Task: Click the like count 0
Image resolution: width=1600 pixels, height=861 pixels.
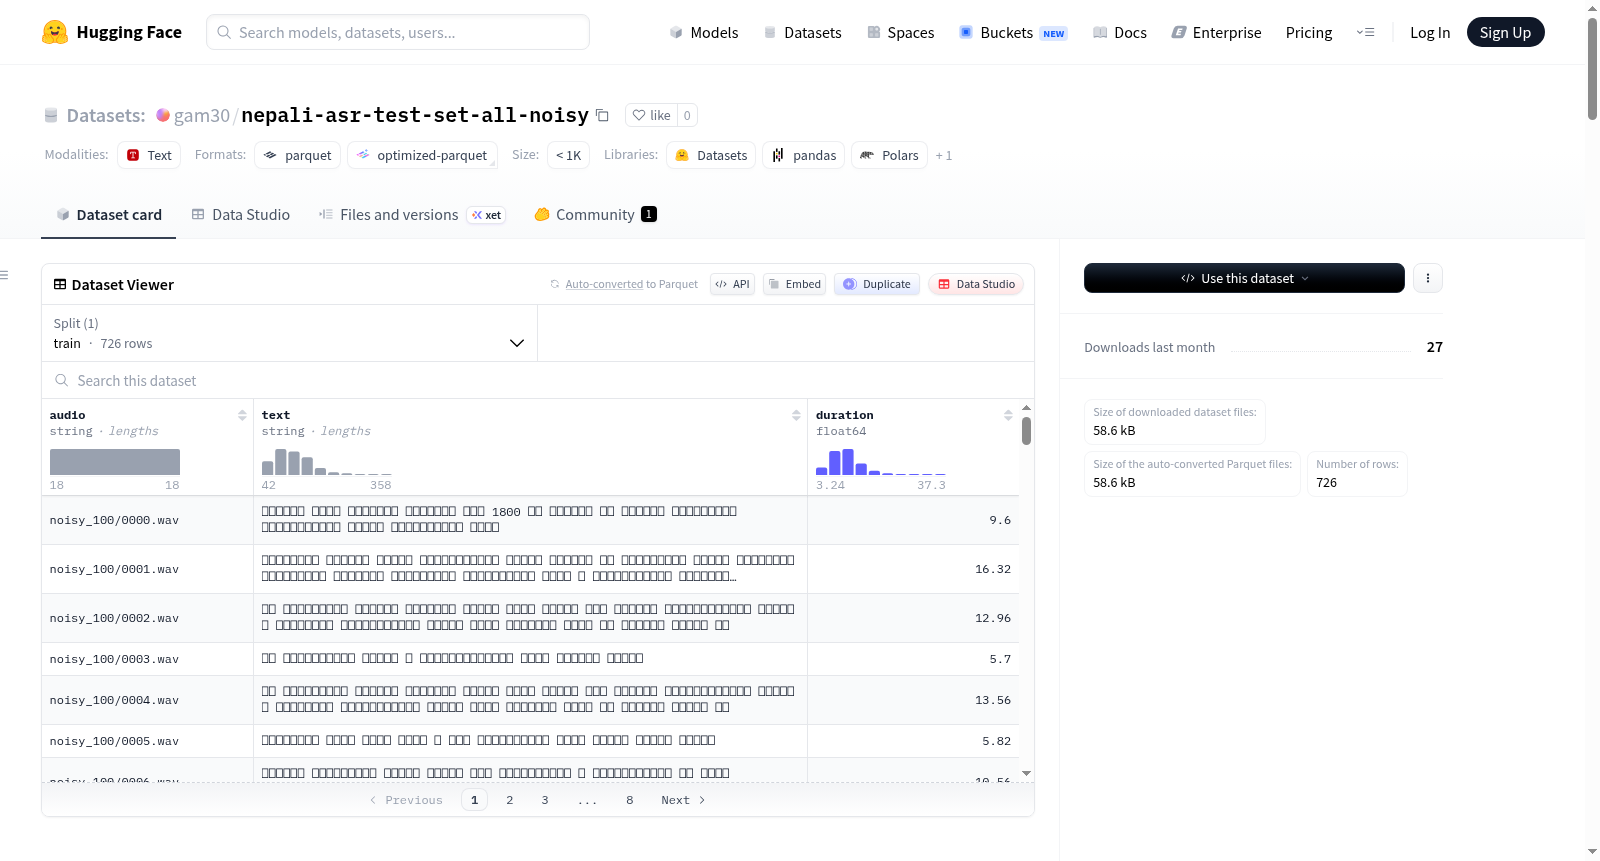Action: point(687,115)
